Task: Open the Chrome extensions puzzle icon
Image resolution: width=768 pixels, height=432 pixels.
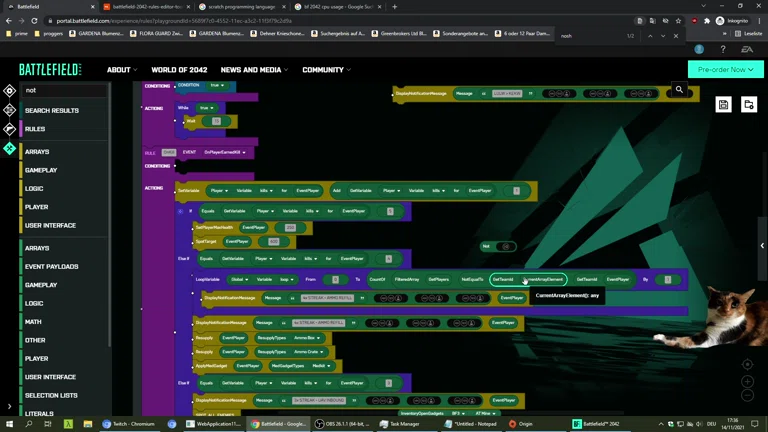Action: [x=707, y=21]
